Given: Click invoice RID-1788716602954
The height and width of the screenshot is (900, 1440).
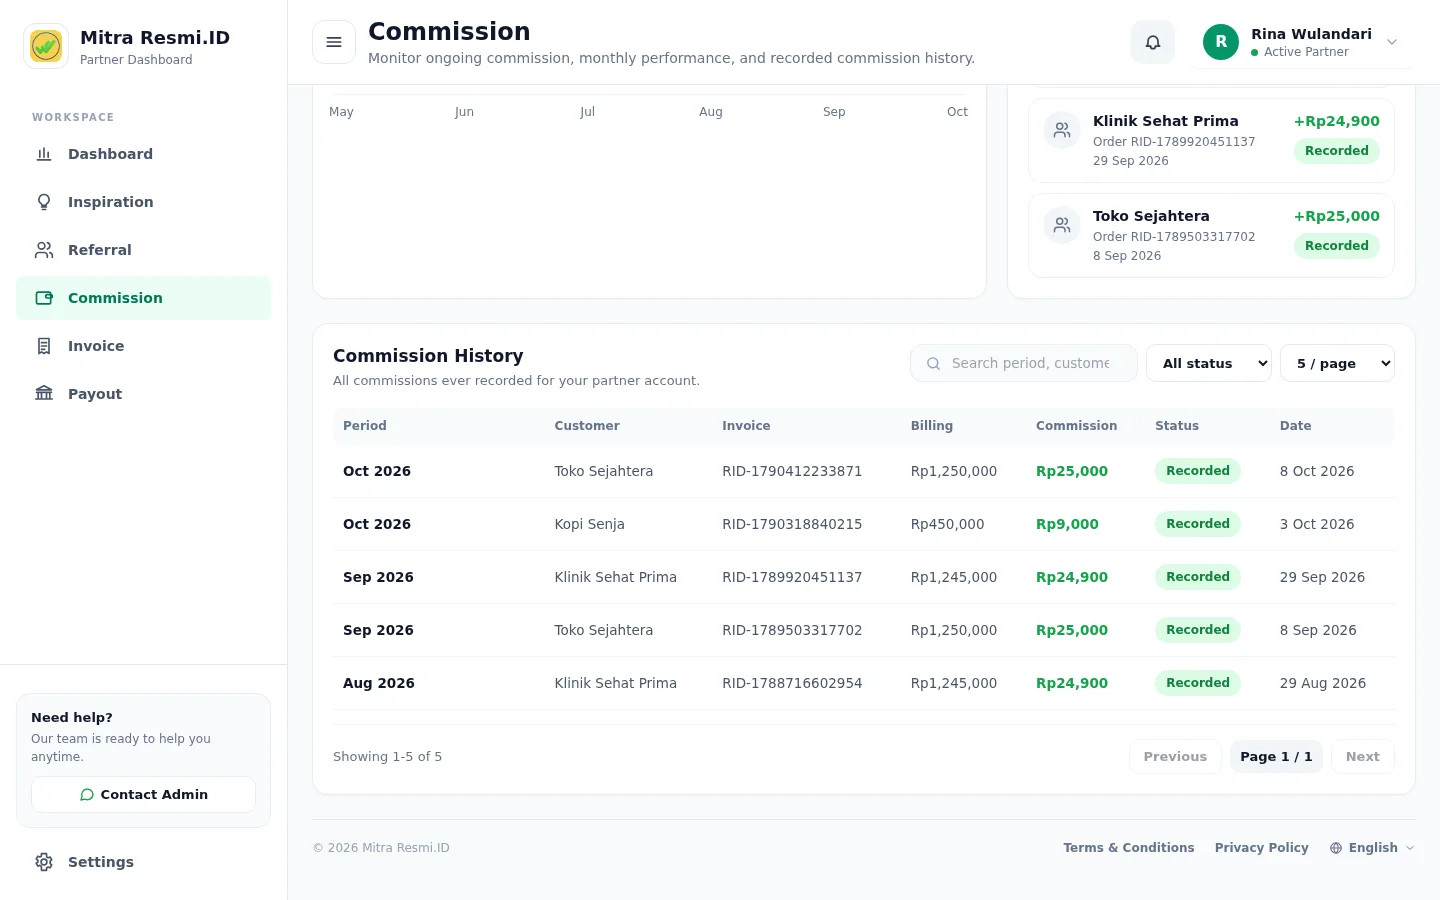Looking at the screenshot, I should click(x=792, y=683).
